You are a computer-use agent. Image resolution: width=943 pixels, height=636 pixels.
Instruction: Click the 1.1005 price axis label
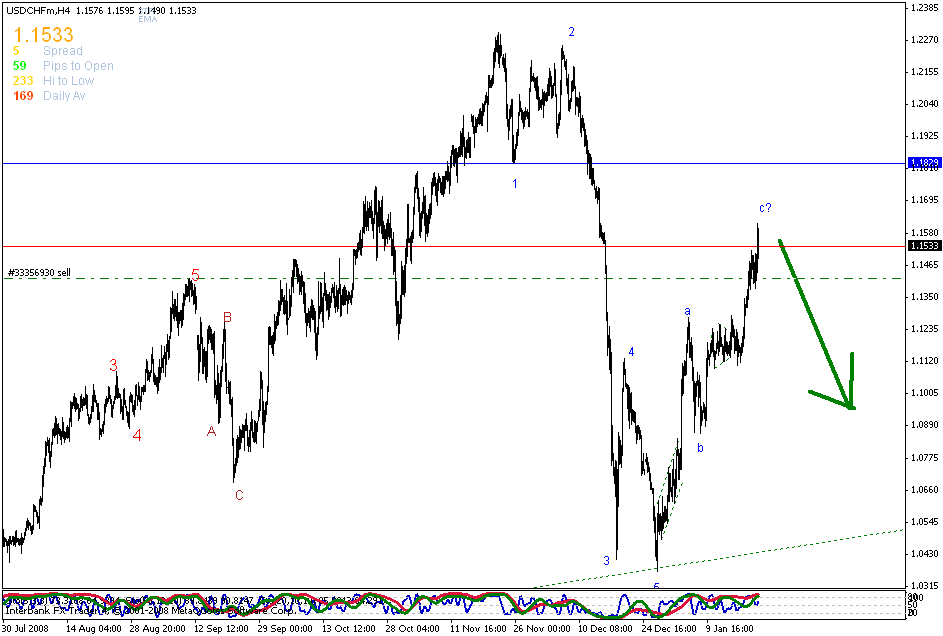(925, 393)
